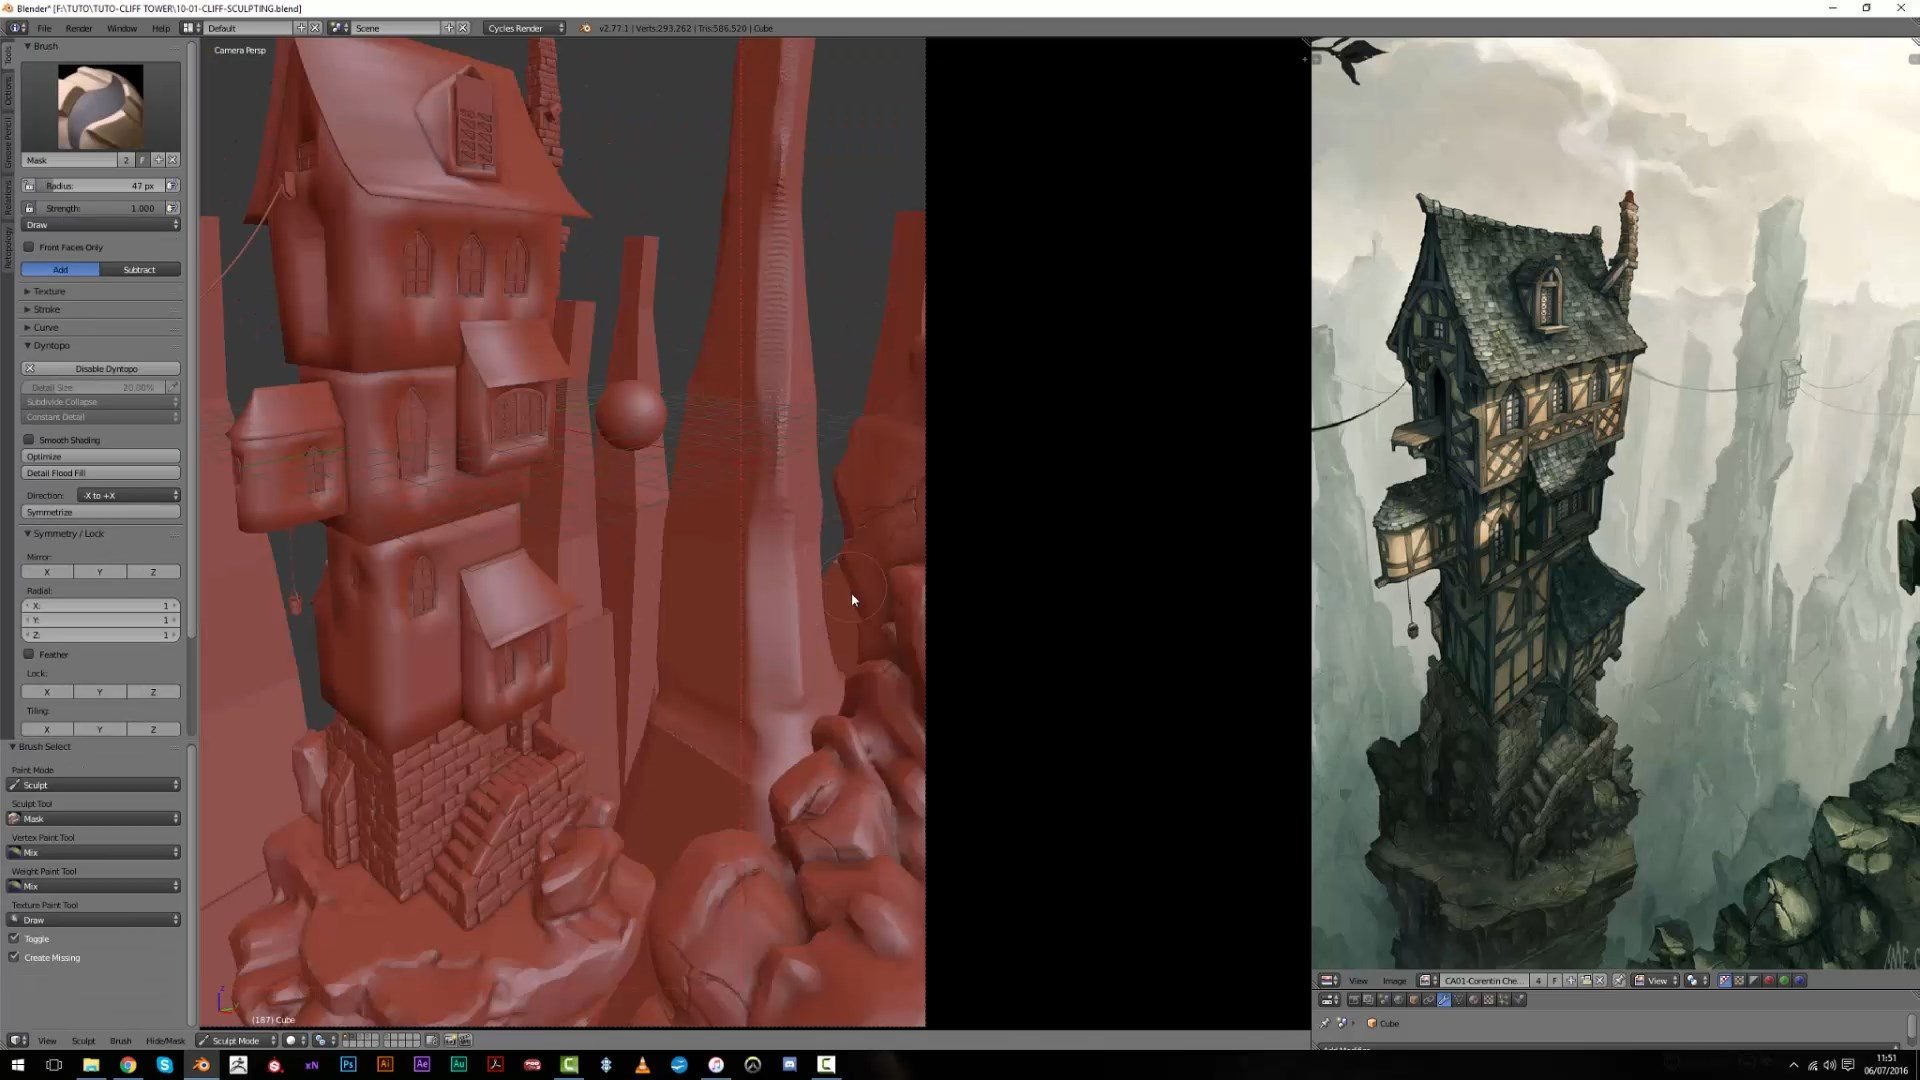Open the Render menu

[78, 28]
